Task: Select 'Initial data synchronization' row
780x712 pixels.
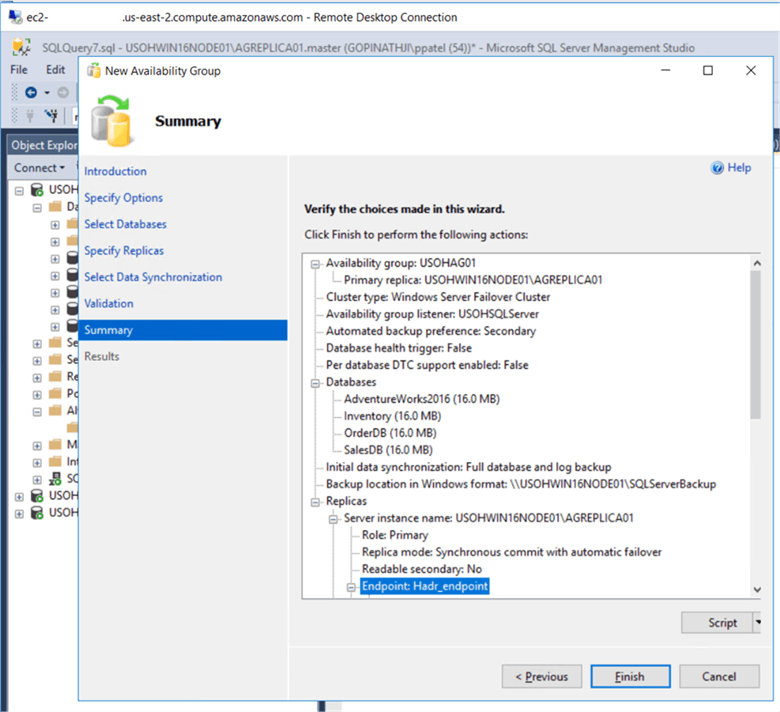Action: click(x=468, y=467)
